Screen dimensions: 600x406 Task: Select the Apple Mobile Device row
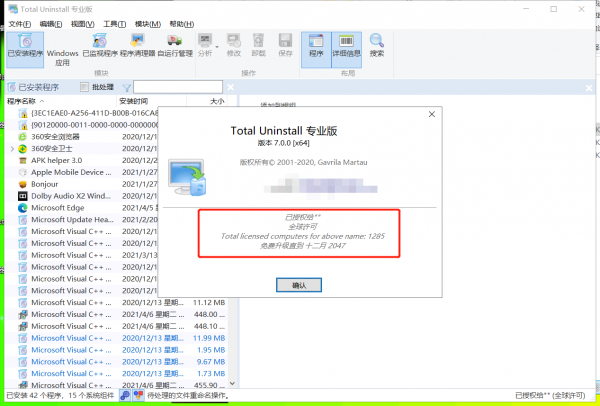[82, 172]
